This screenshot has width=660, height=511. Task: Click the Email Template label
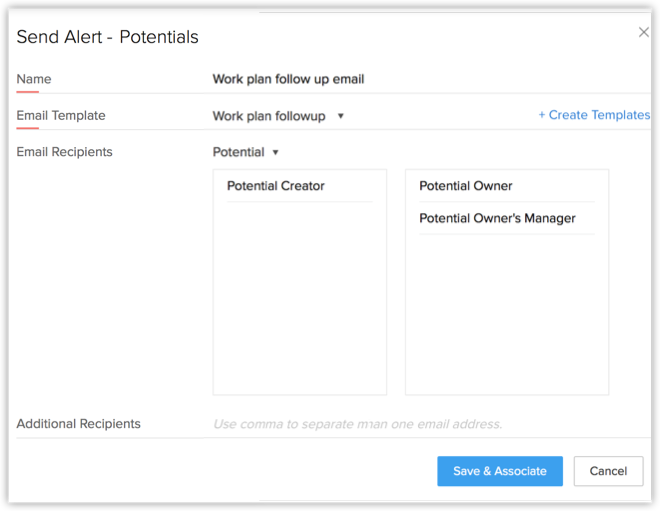[61, 115]
